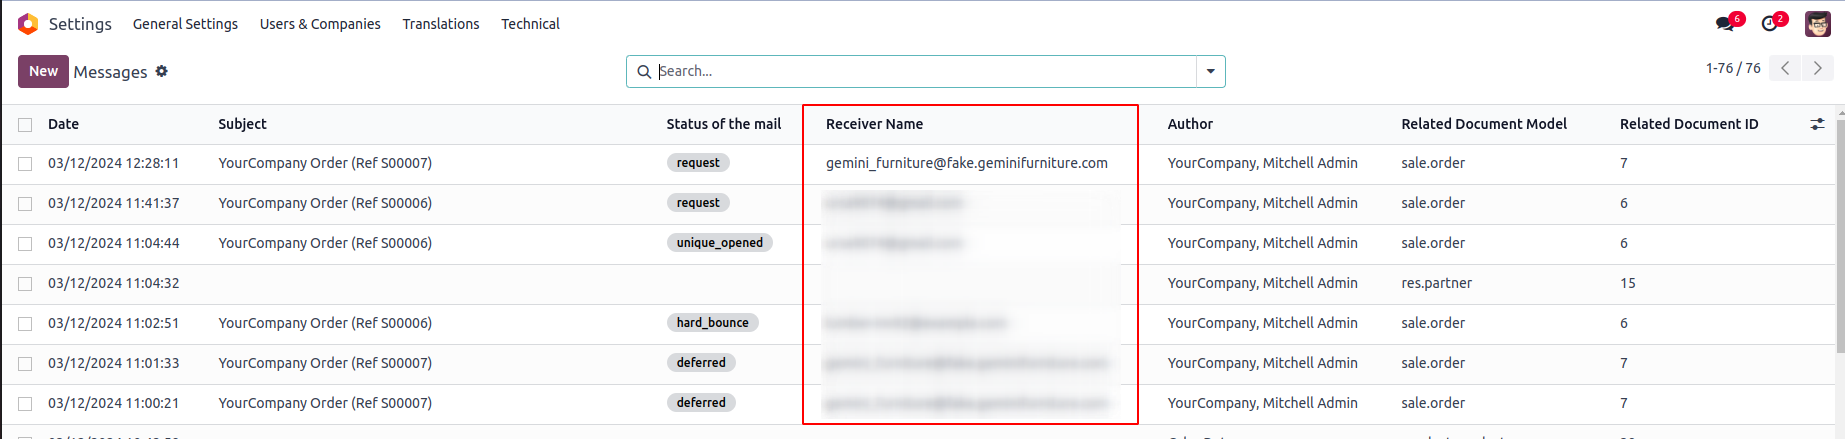Screen dimensions: 1845x439
Task: Open the Translations menu
Action: pyautogui.click(x=441, y=24)
